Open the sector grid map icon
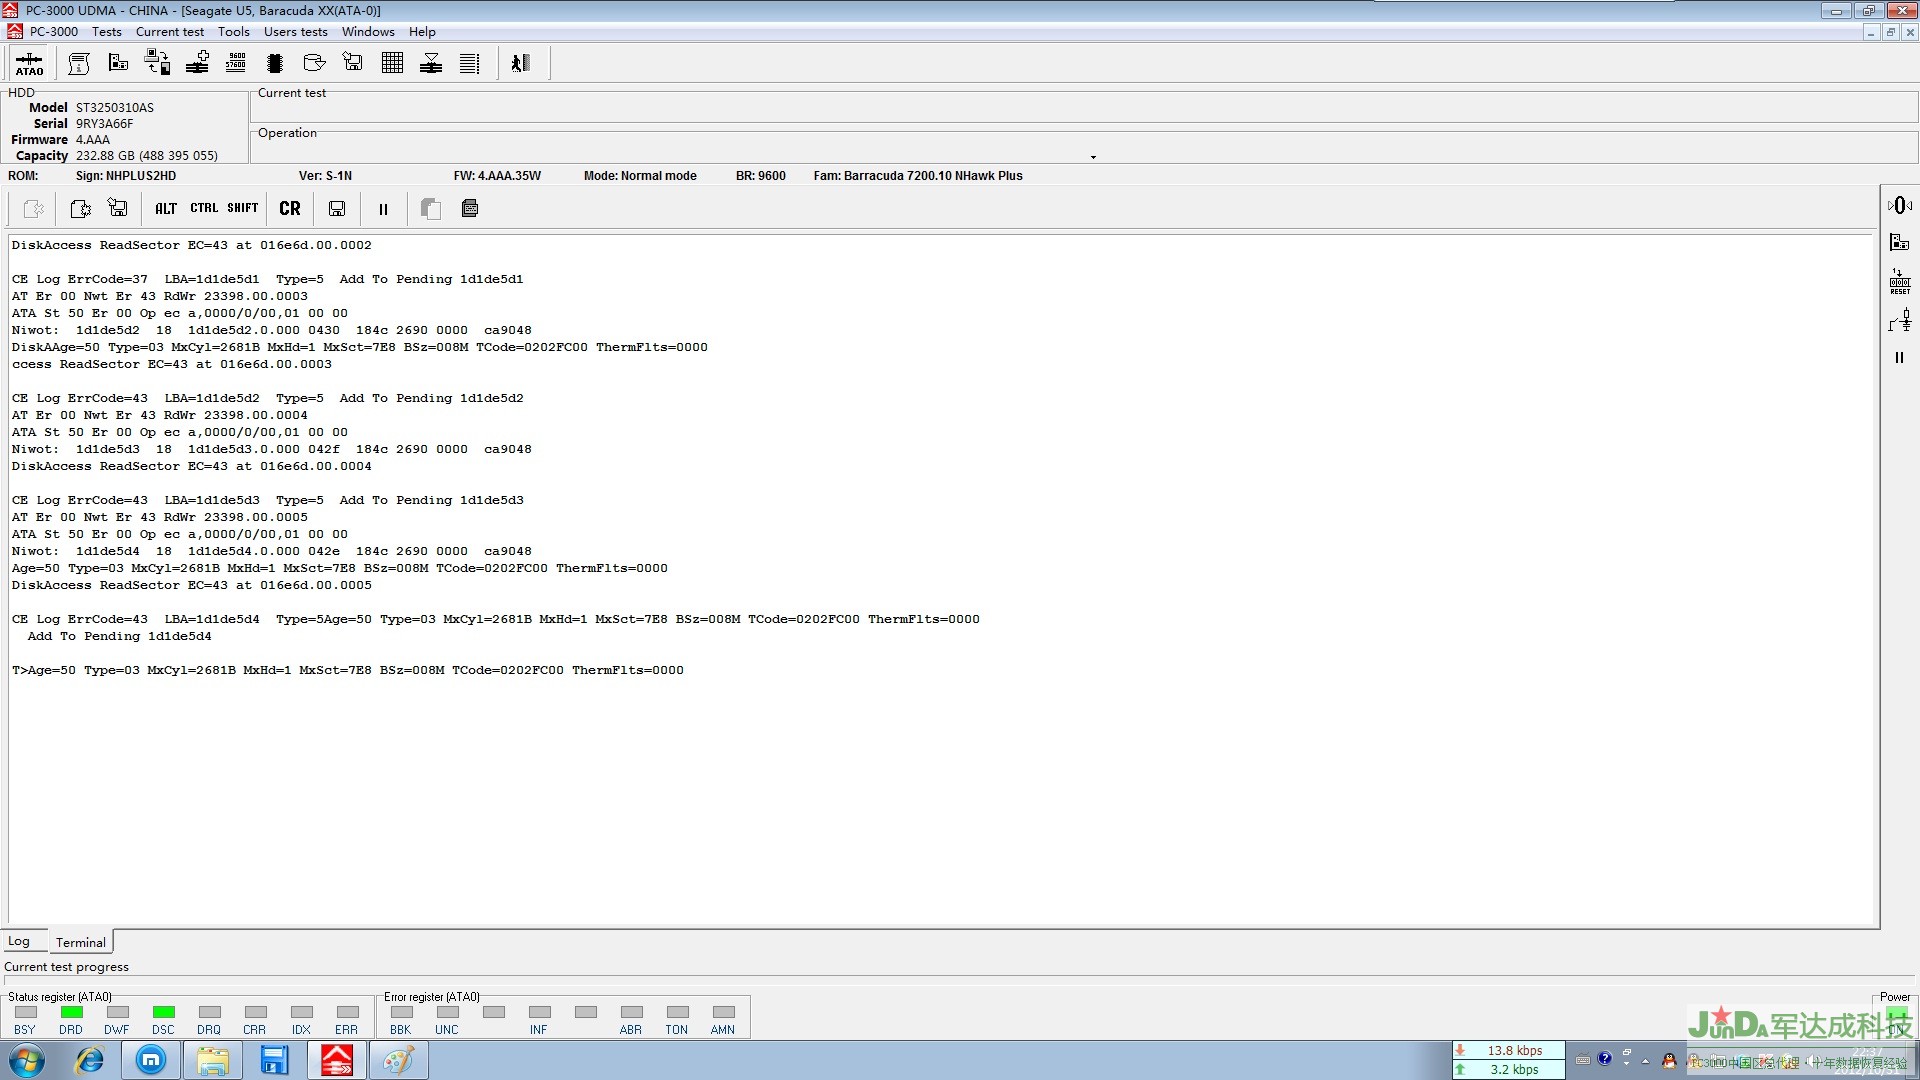This screenshot has width=1920, height=1080. pos(392,63)
